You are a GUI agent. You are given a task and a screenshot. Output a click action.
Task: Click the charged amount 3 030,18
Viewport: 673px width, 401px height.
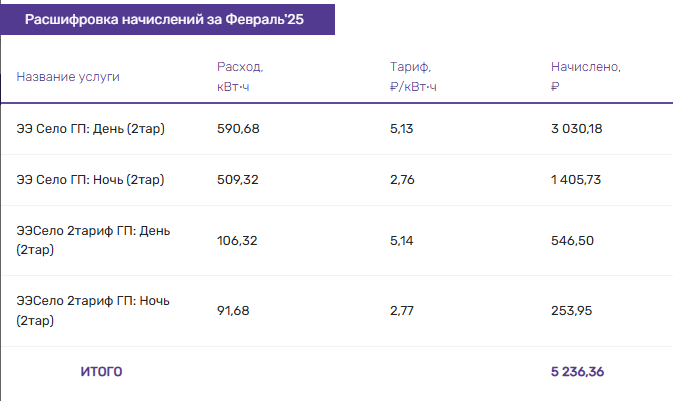point(576,129)
